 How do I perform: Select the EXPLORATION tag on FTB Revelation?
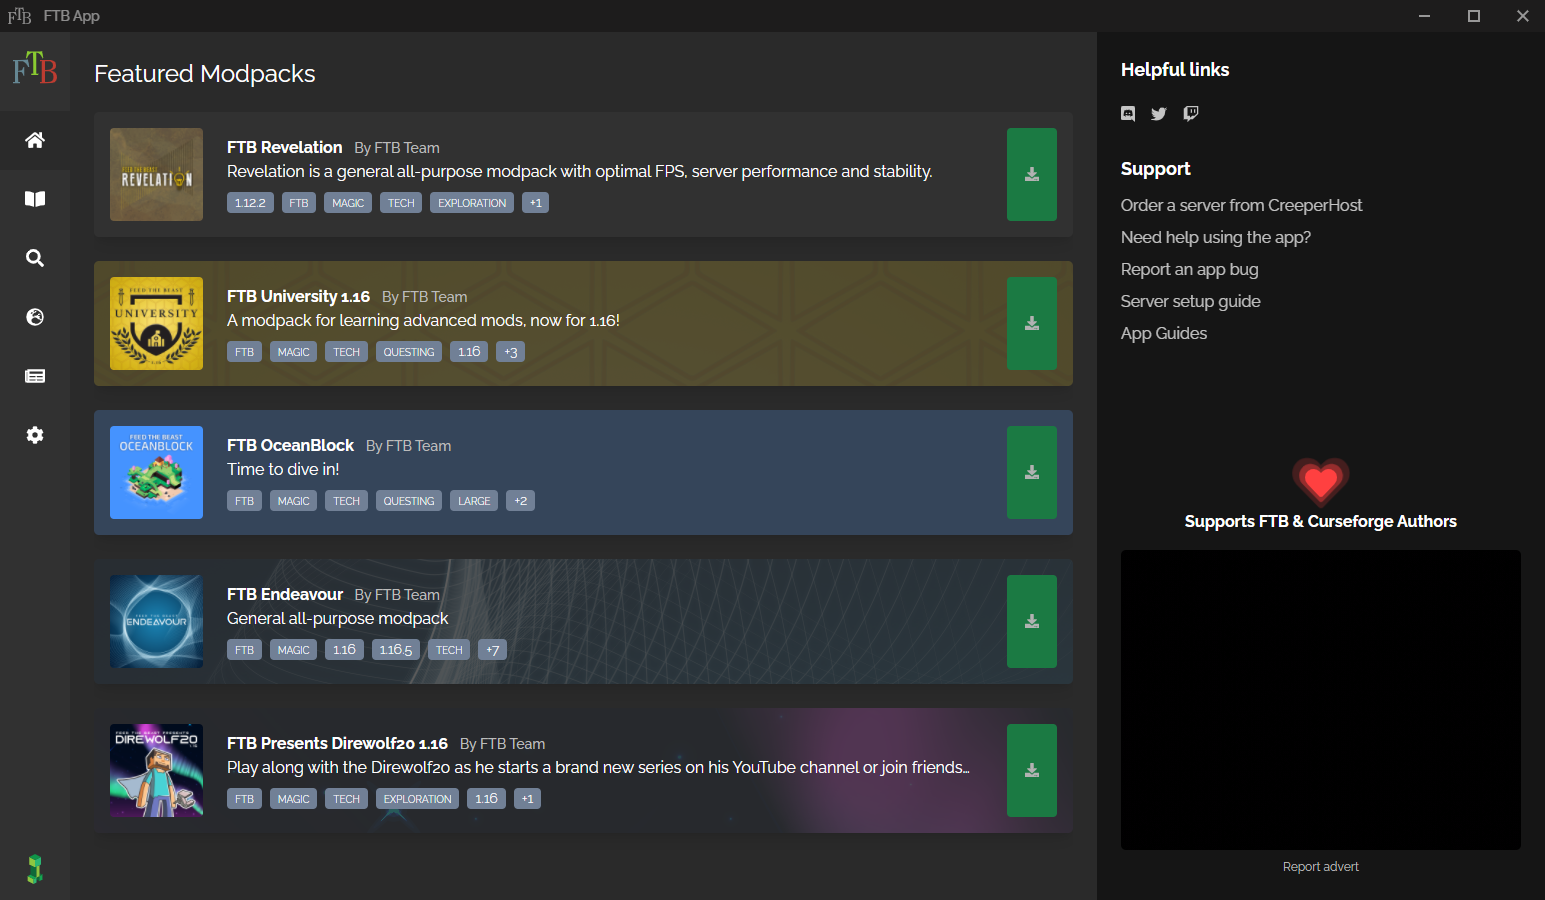[472, 203]
